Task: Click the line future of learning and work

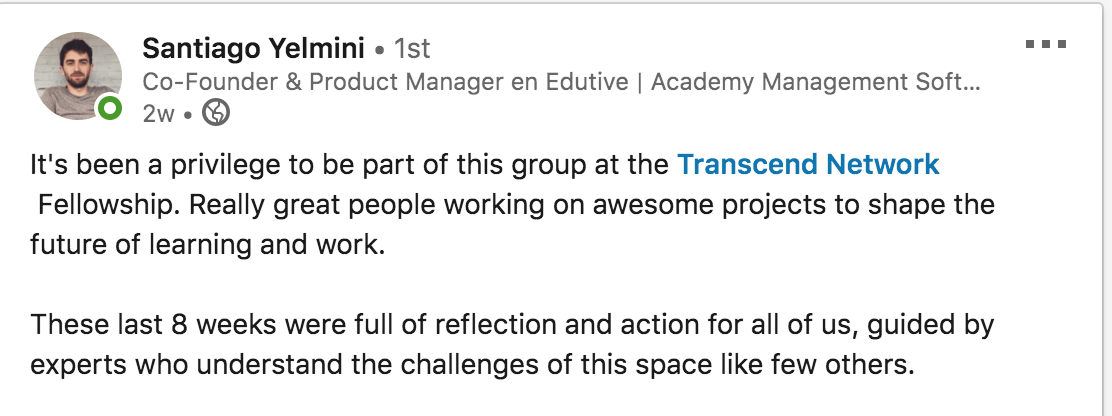Action: (207, 245)
